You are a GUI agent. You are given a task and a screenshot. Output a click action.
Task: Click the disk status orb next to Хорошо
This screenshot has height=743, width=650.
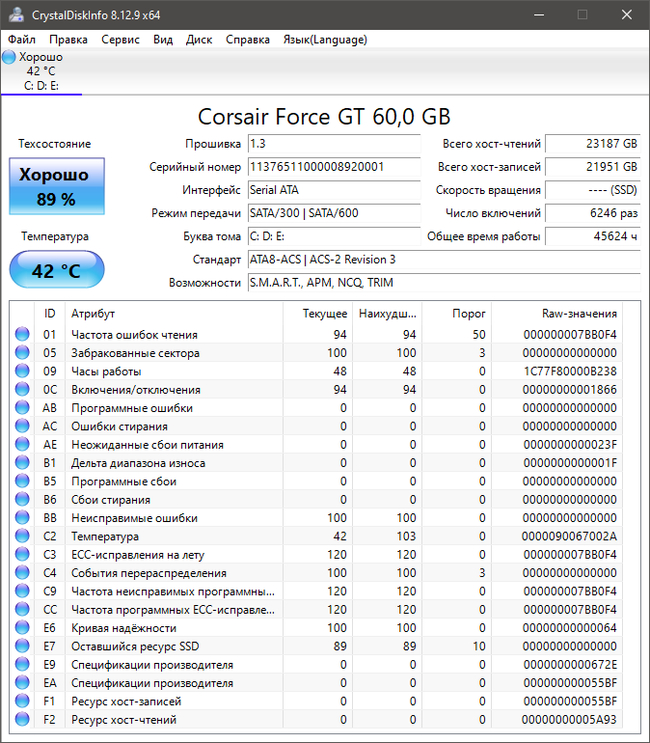(9, 57)
